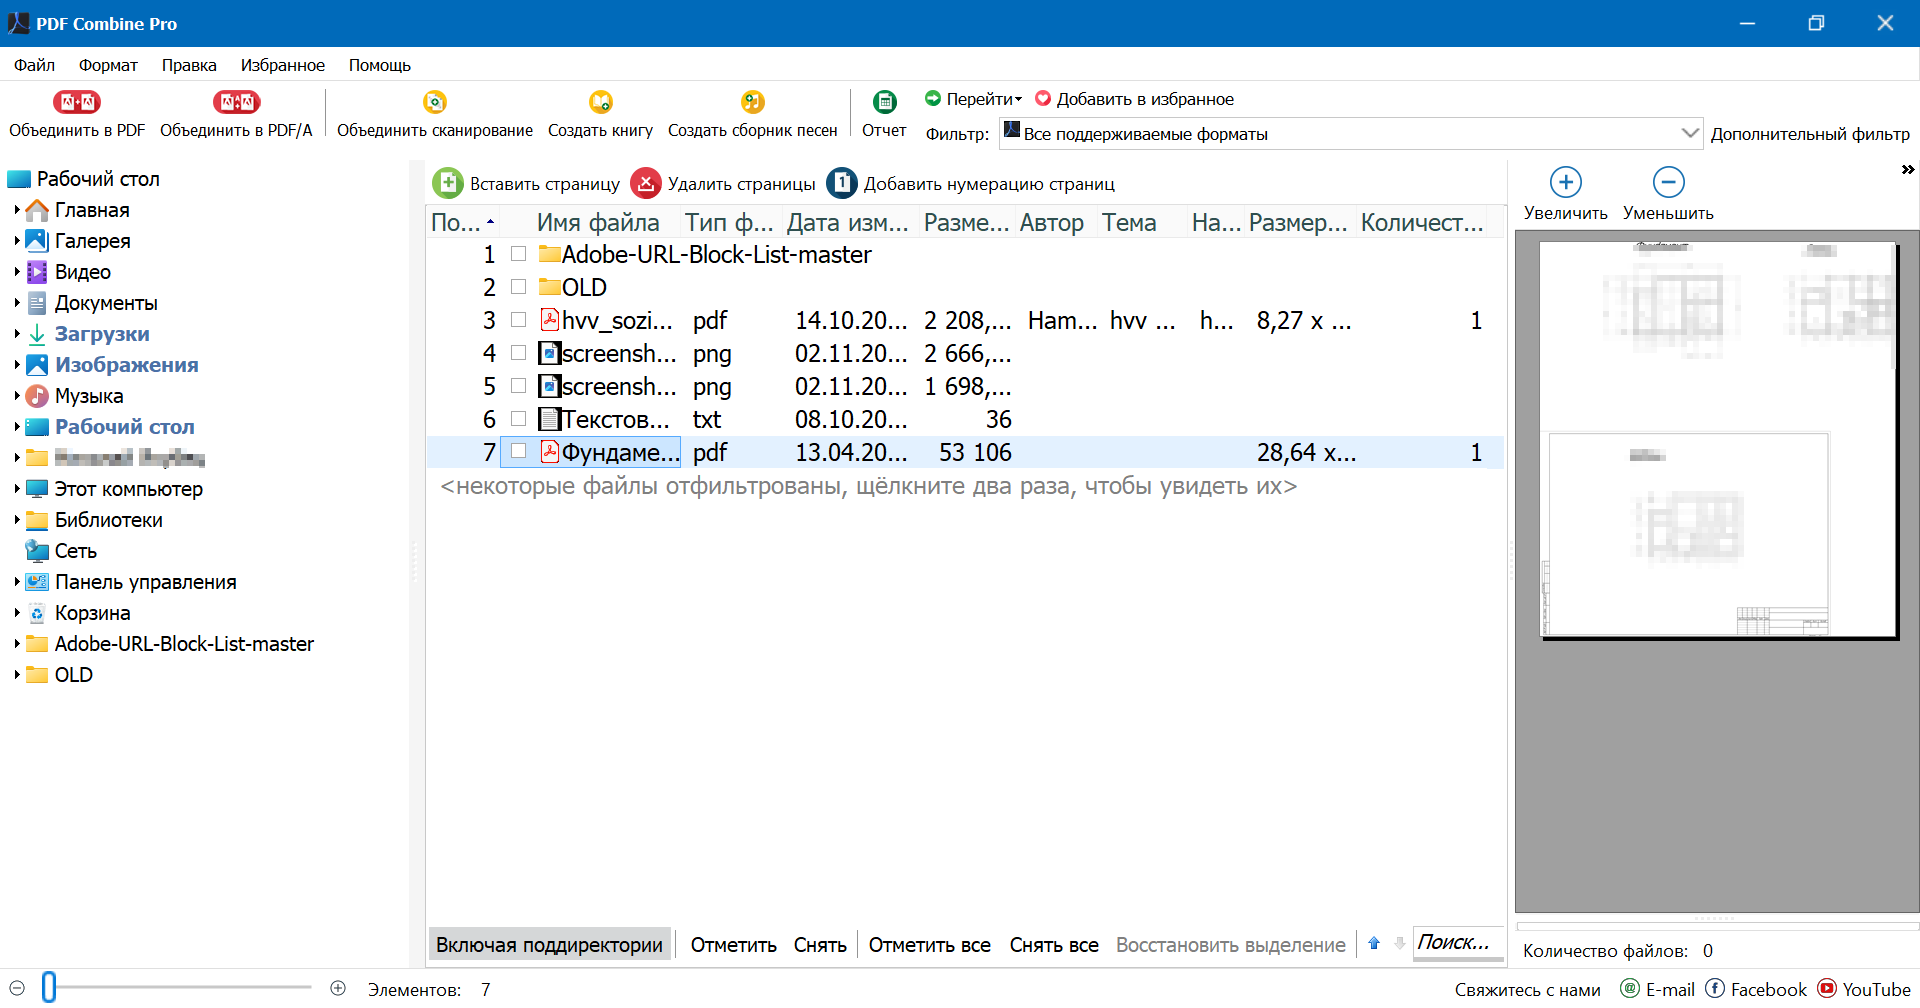1920x1008 pixels.
Task: Check the Текстов txt row checkbox
Action: pos(518,419)
